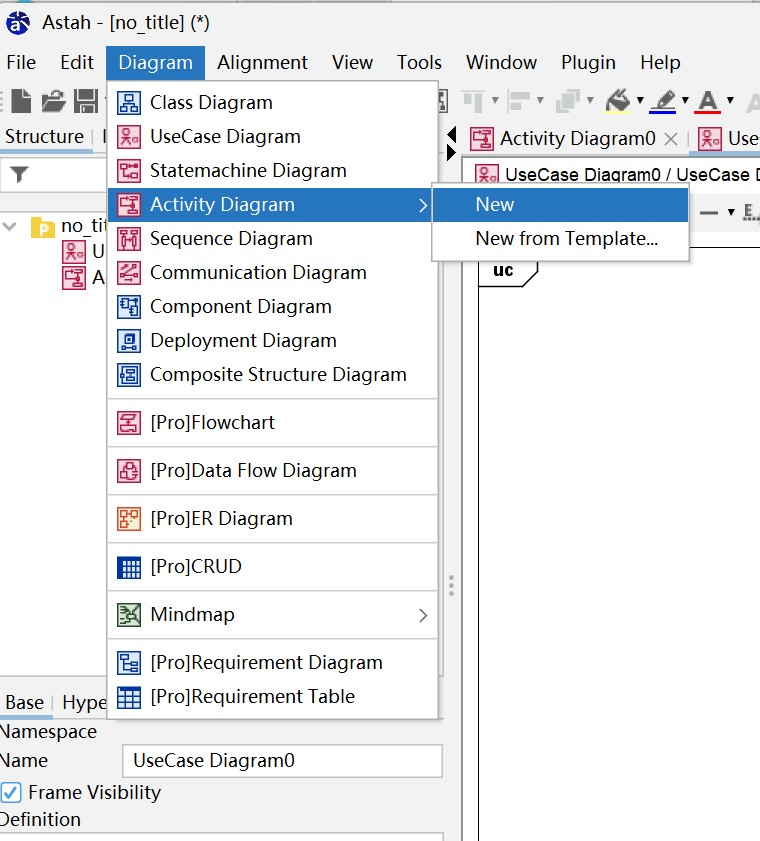Image resolution: width=760 pixels, height=841 pixels.
Task: Close the open Diagram menu
Action: (155, 63)
